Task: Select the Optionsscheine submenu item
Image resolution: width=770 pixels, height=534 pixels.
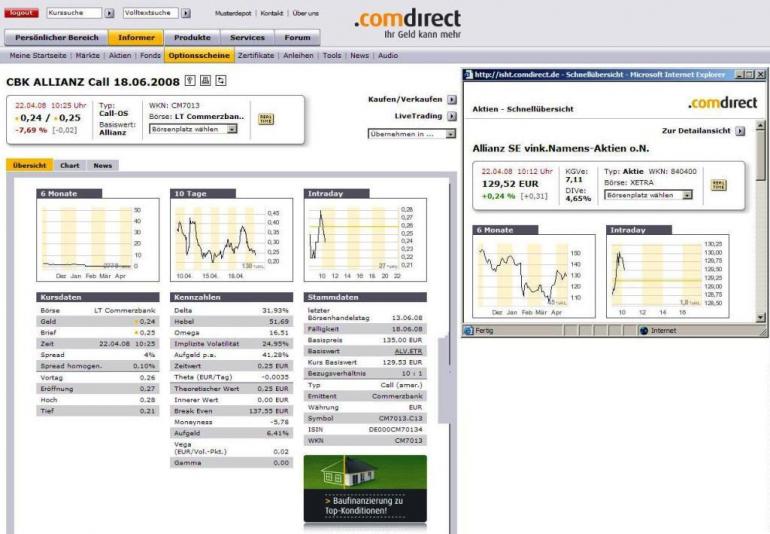Action: [199, 56]
